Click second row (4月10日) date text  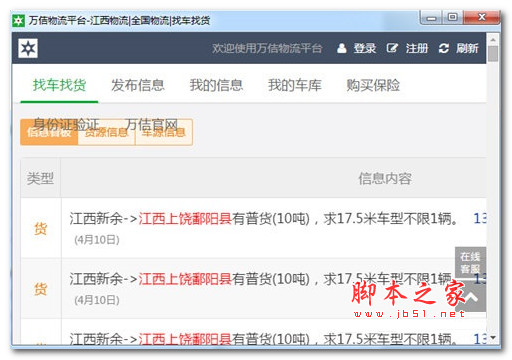97,300
